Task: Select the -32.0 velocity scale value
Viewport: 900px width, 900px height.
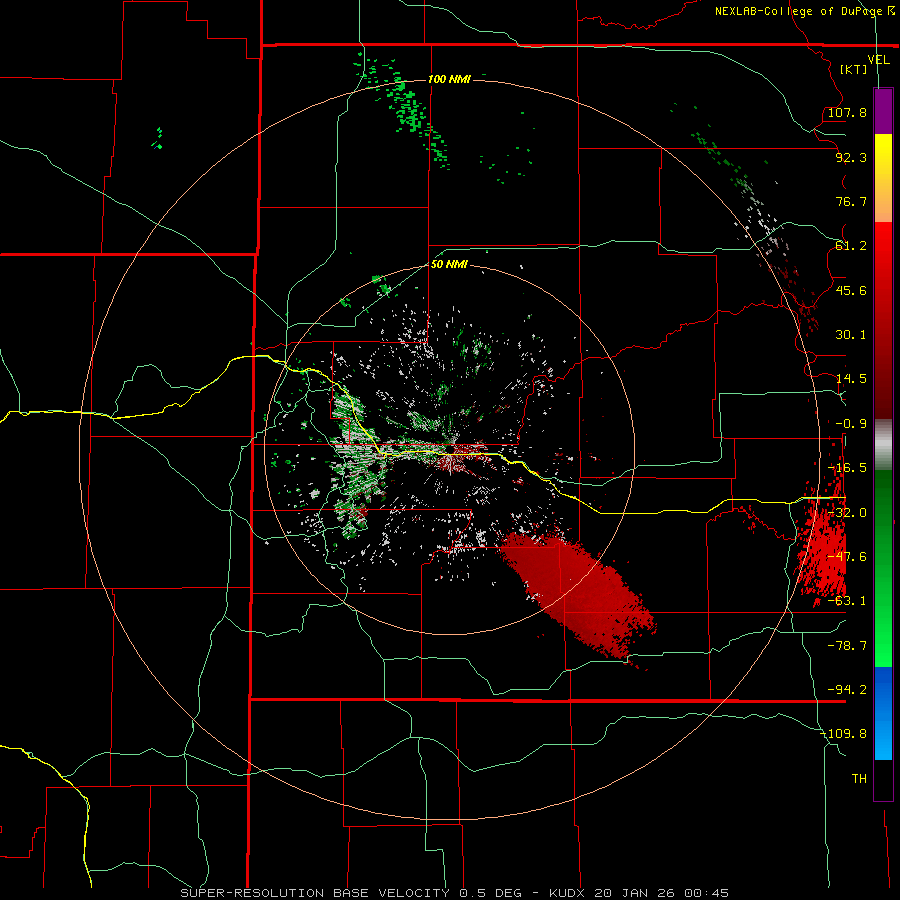Action: pos(847,512)
